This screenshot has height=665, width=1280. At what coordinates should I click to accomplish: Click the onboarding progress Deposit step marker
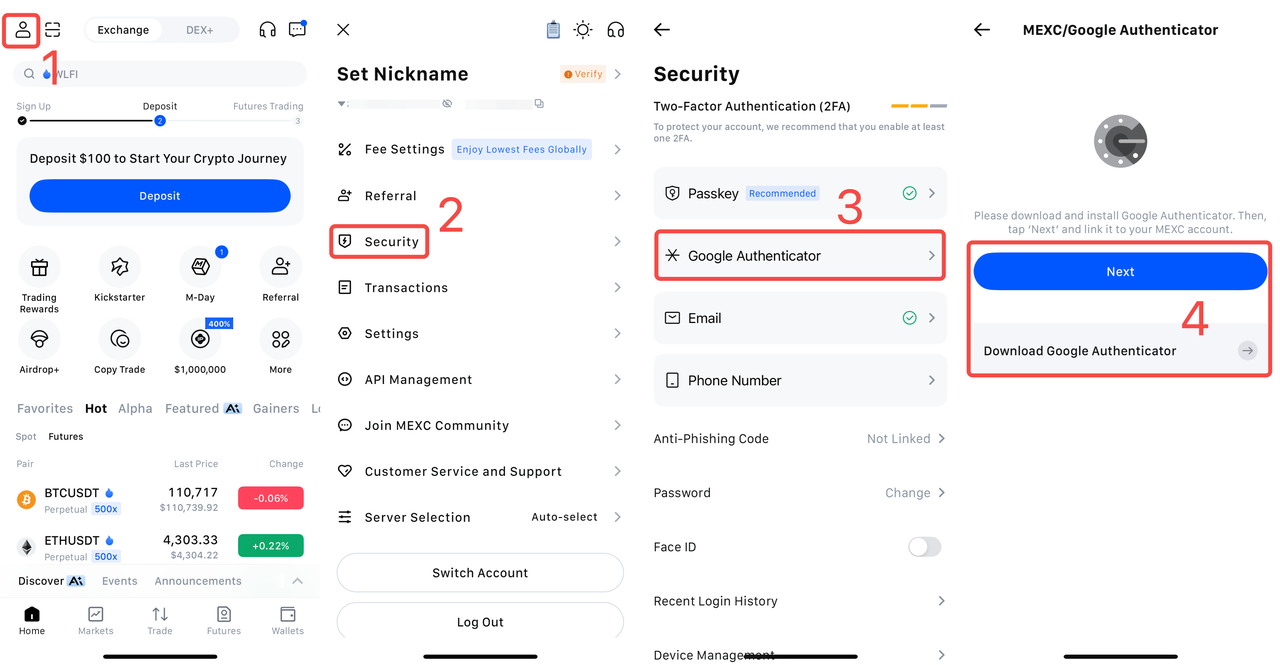pos(159,121)
